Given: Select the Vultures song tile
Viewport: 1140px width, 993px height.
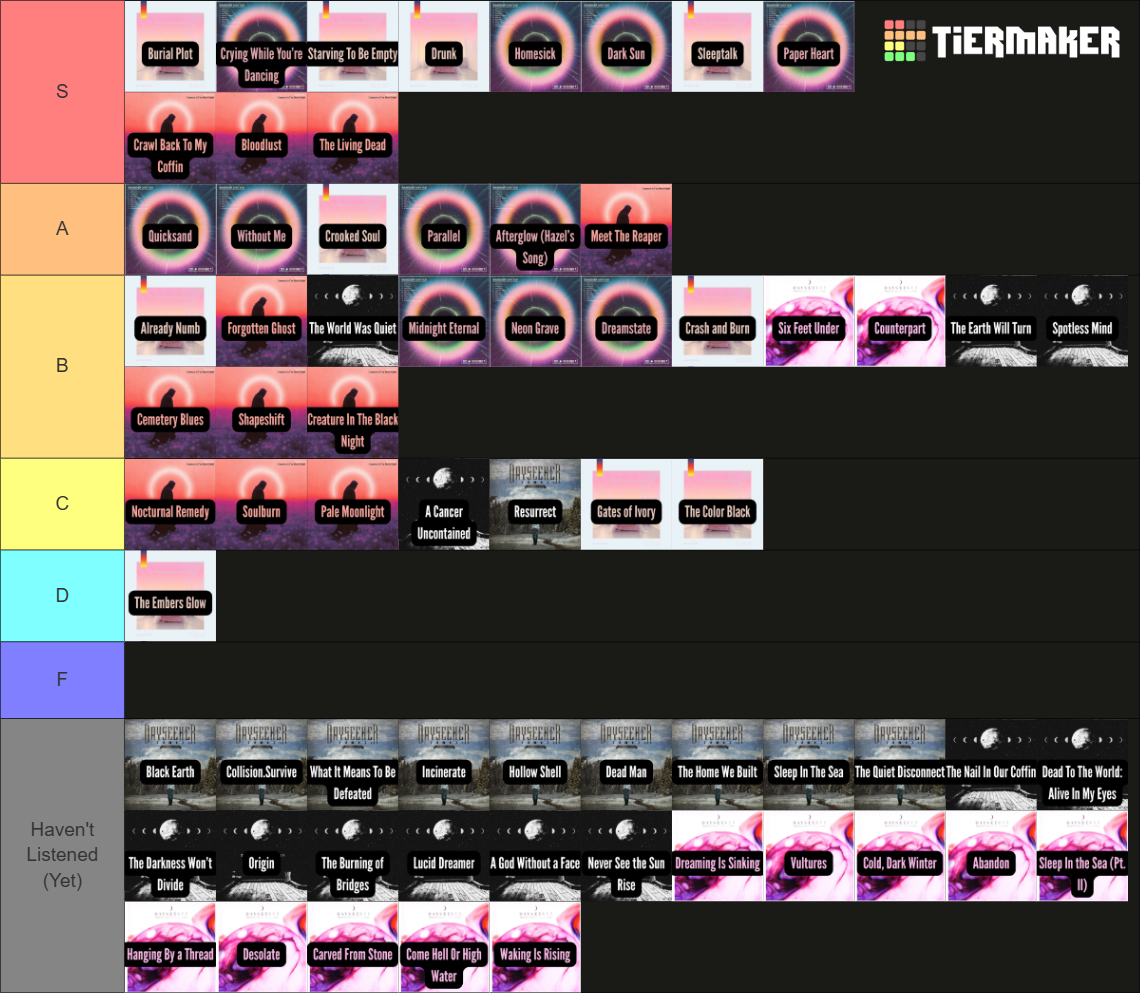Looking at the screenshot, I should (809, 857).
